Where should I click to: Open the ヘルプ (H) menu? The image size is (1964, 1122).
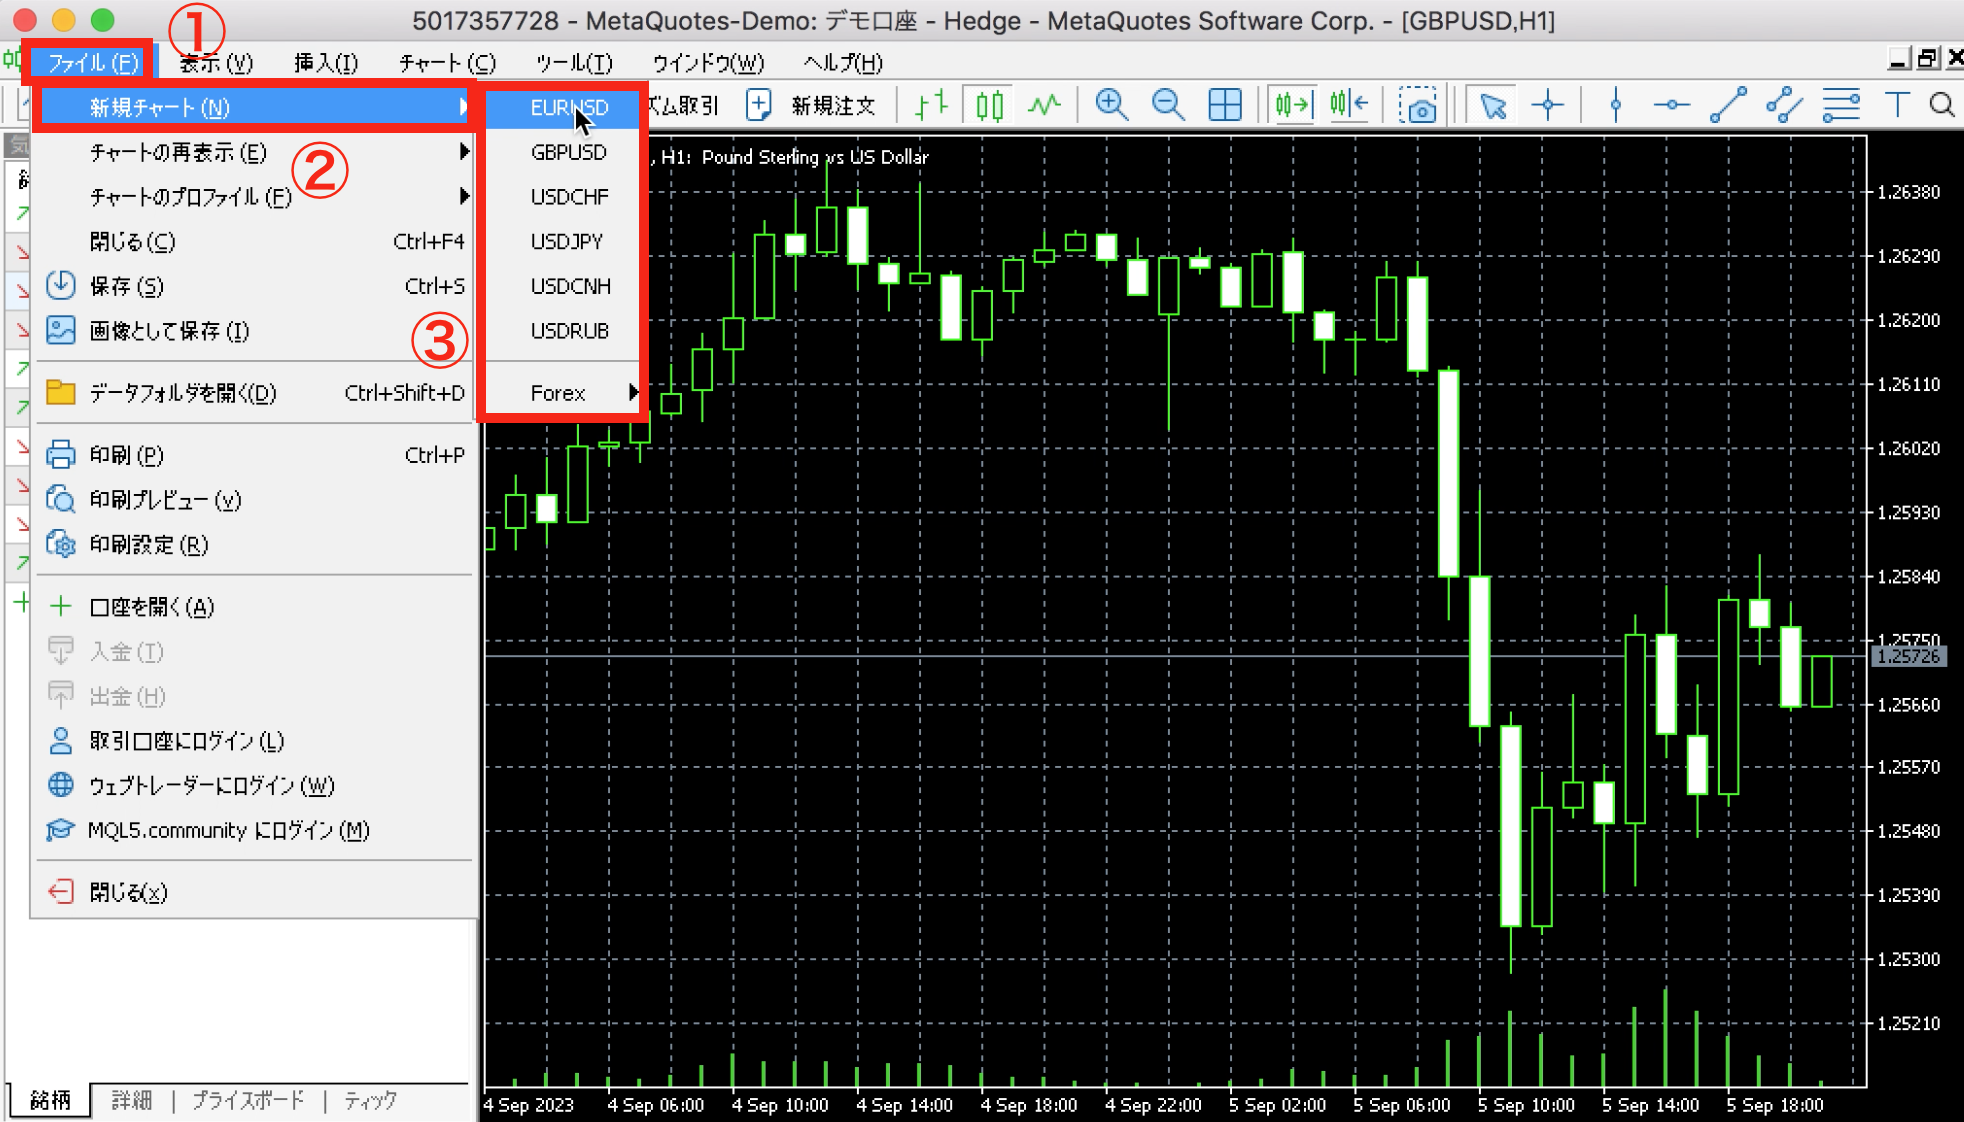click(843, 63)
